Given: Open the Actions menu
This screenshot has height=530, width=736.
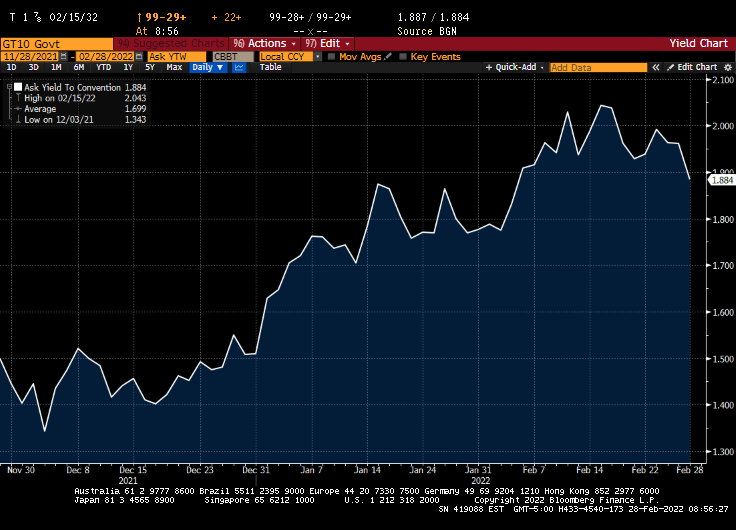Looking at the screenshot, I should (x=265, y=44).
